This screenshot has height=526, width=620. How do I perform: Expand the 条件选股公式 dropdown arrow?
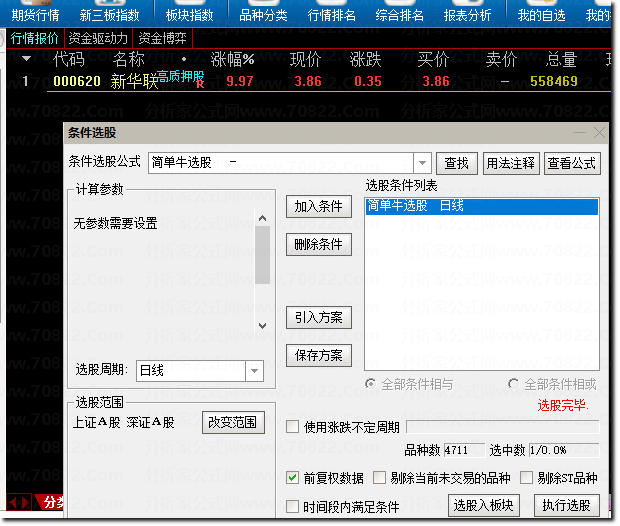tap(422, 163)
